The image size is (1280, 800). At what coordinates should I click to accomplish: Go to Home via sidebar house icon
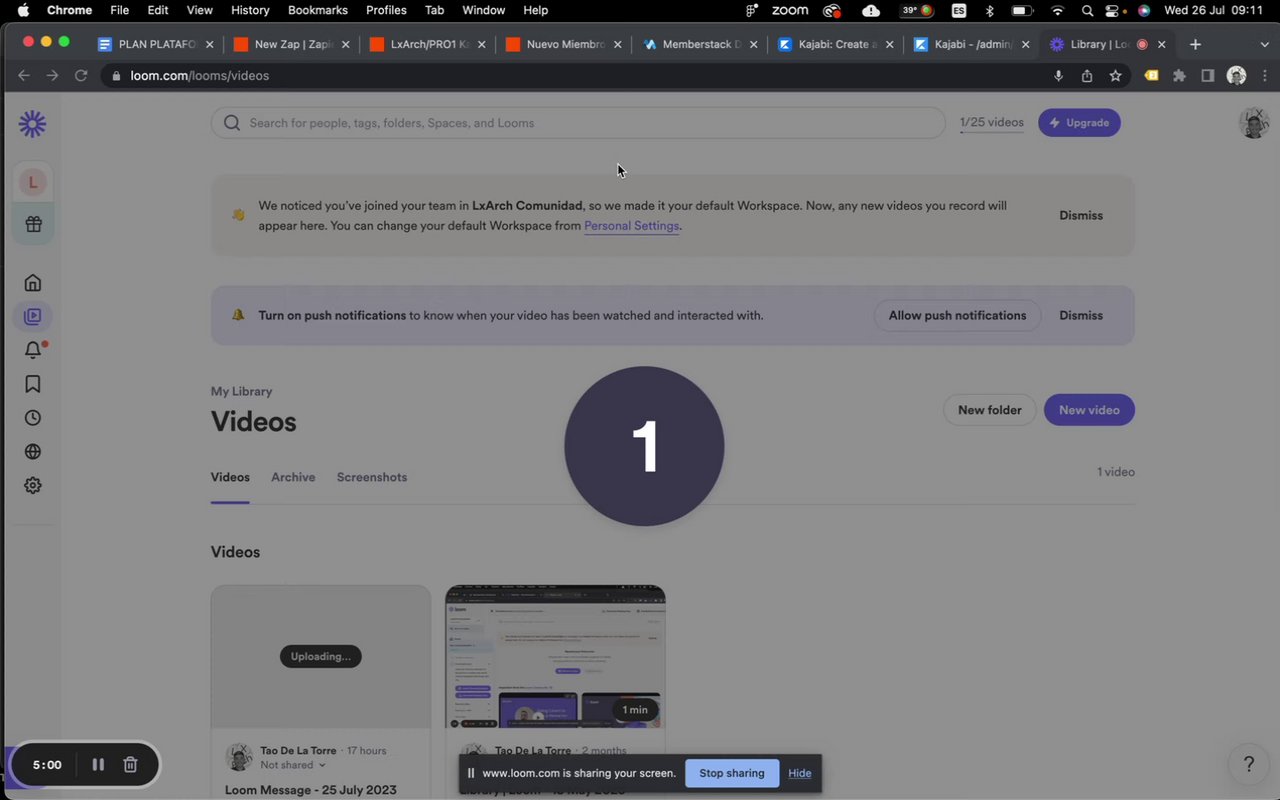pos(33,283)
